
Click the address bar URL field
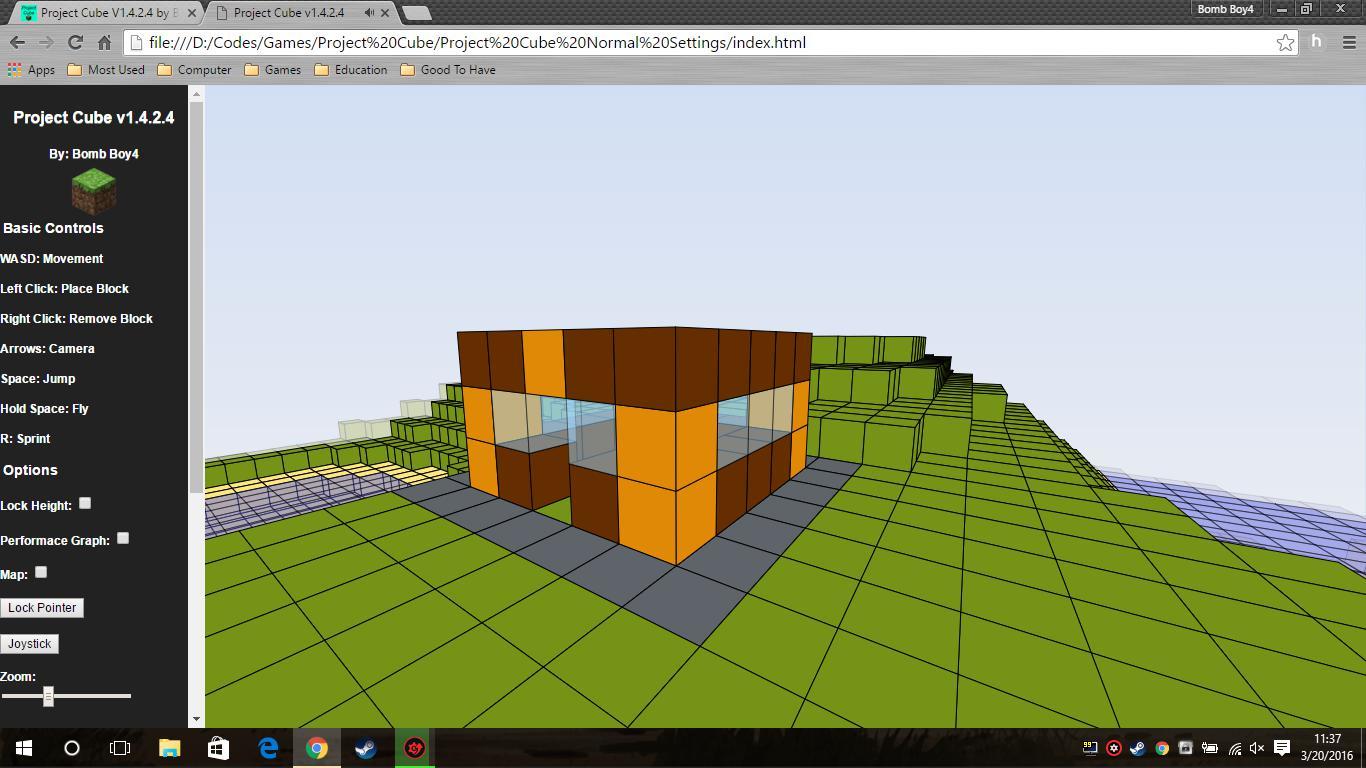click(700, 42)
